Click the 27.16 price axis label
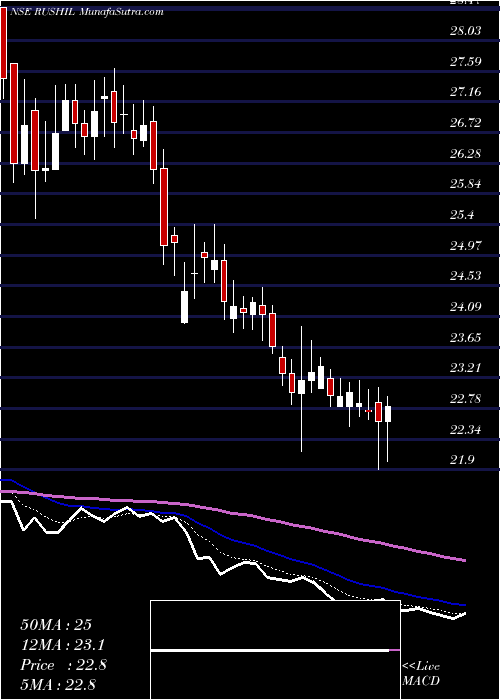Image resolution: width=500 pixels, height=700 pixels. point(465,92)
